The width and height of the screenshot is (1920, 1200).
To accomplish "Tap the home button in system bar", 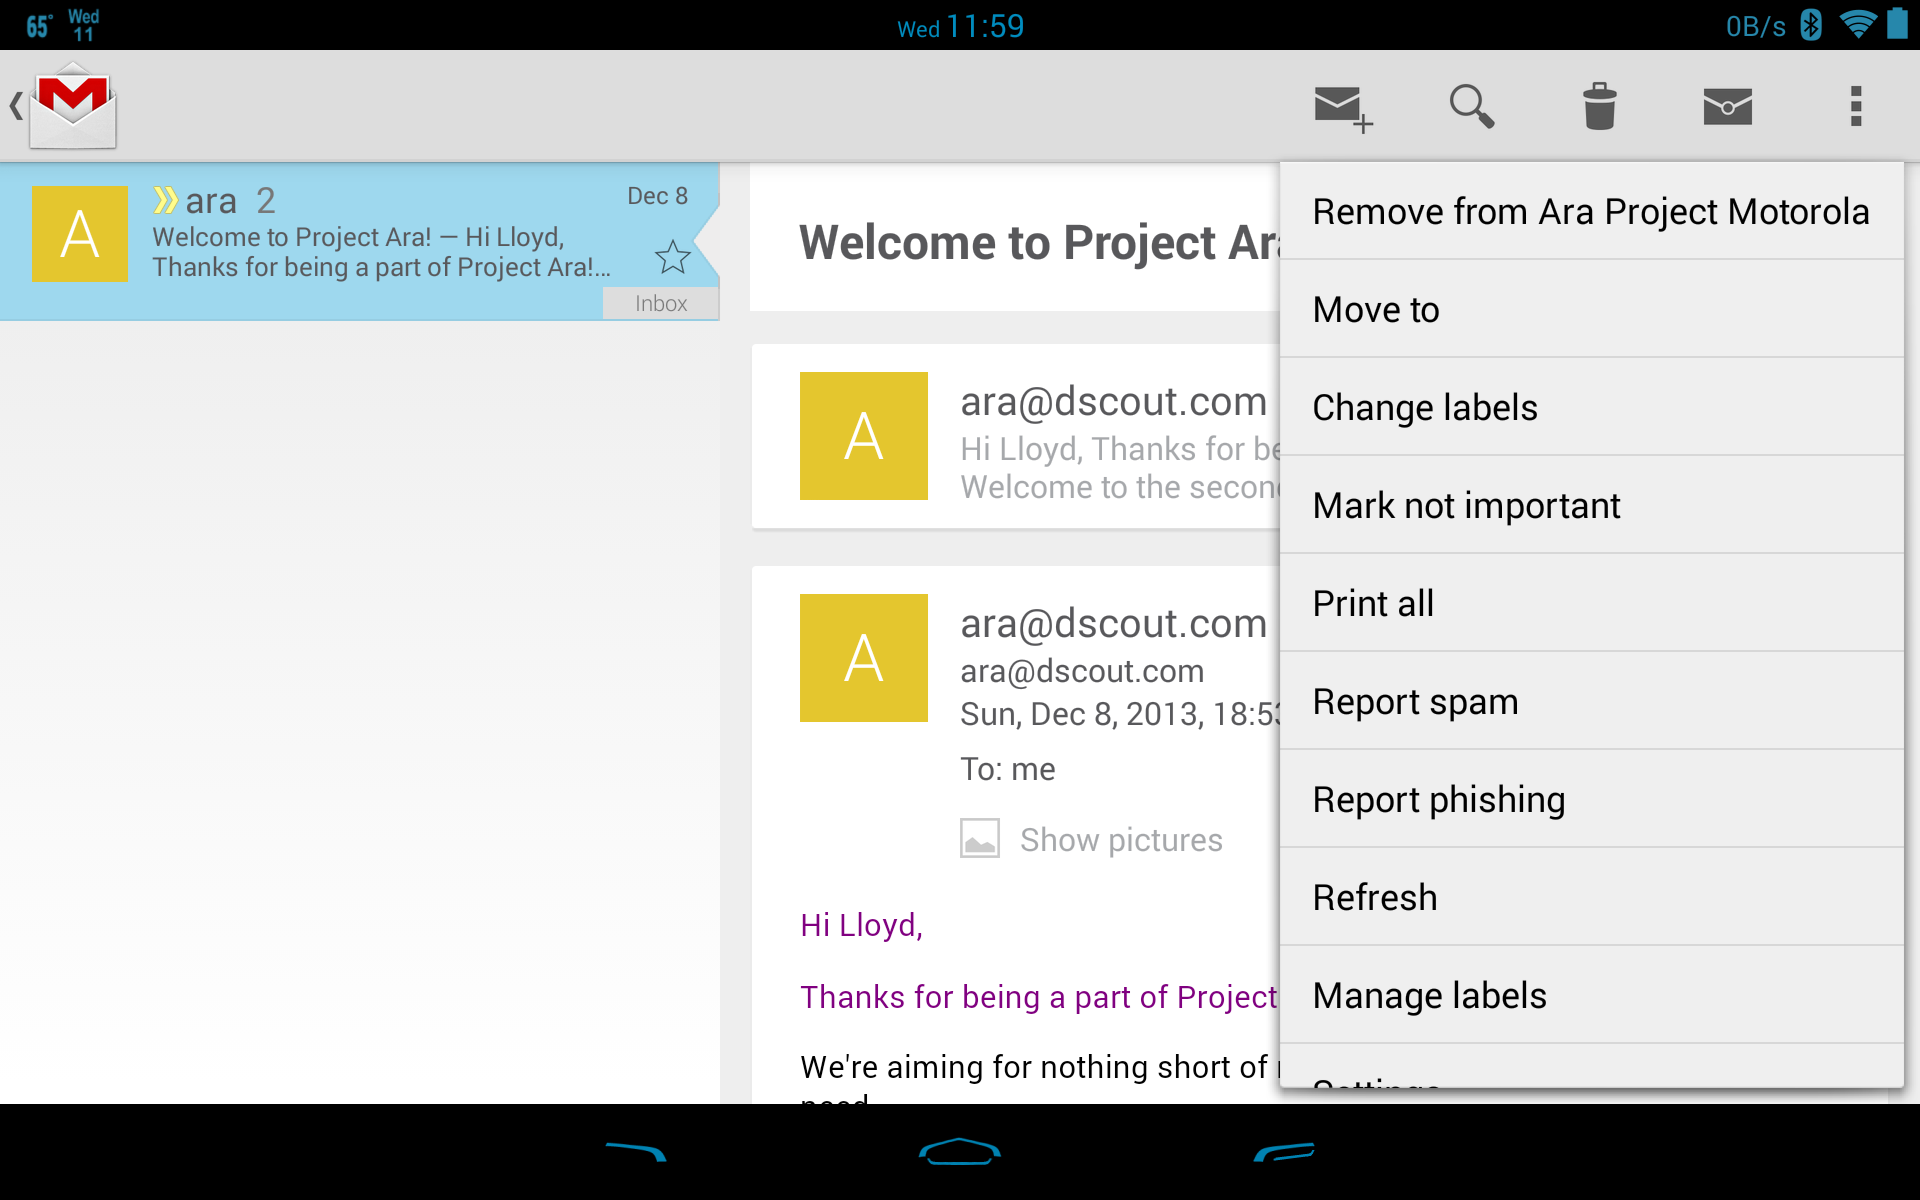I will tap(960, 1152).
